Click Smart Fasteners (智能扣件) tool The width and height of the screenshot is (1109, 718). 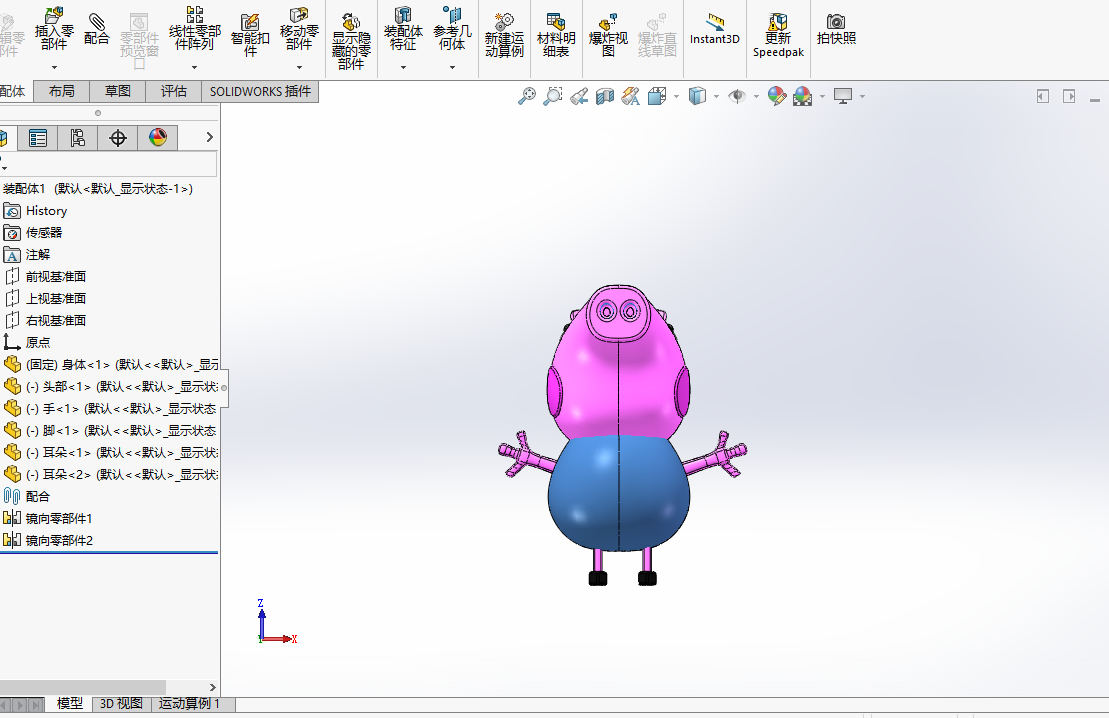tap(250, 35)
